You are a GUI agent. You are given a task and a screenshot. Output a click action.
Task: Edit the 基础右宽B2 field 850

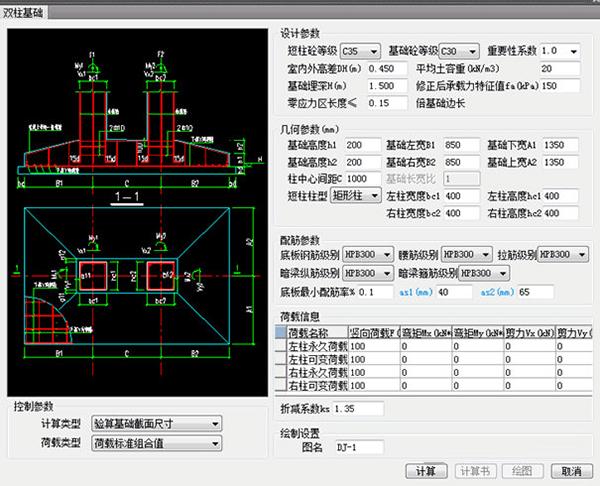[461, 162]
